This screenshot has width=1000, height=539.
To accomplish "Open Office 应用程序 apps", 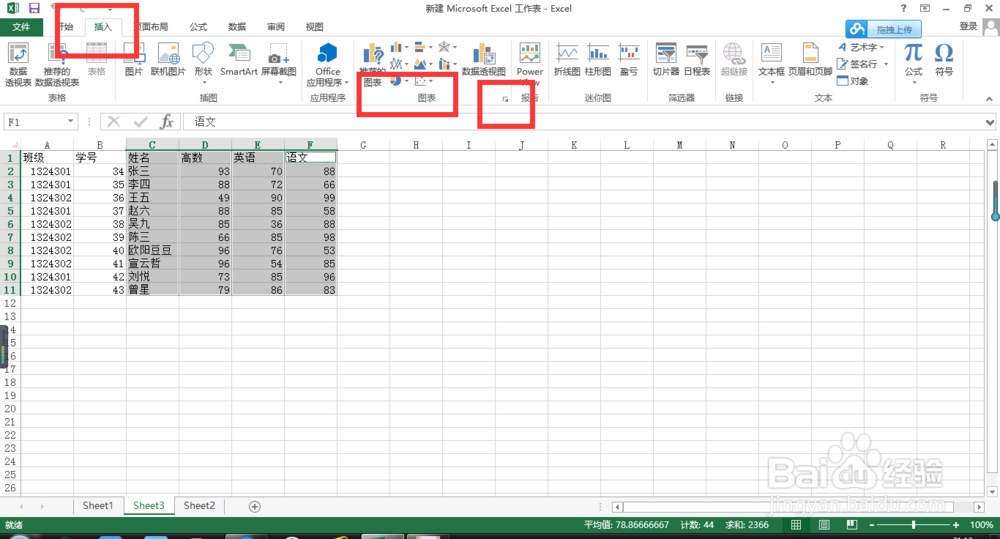I will 328,64.
